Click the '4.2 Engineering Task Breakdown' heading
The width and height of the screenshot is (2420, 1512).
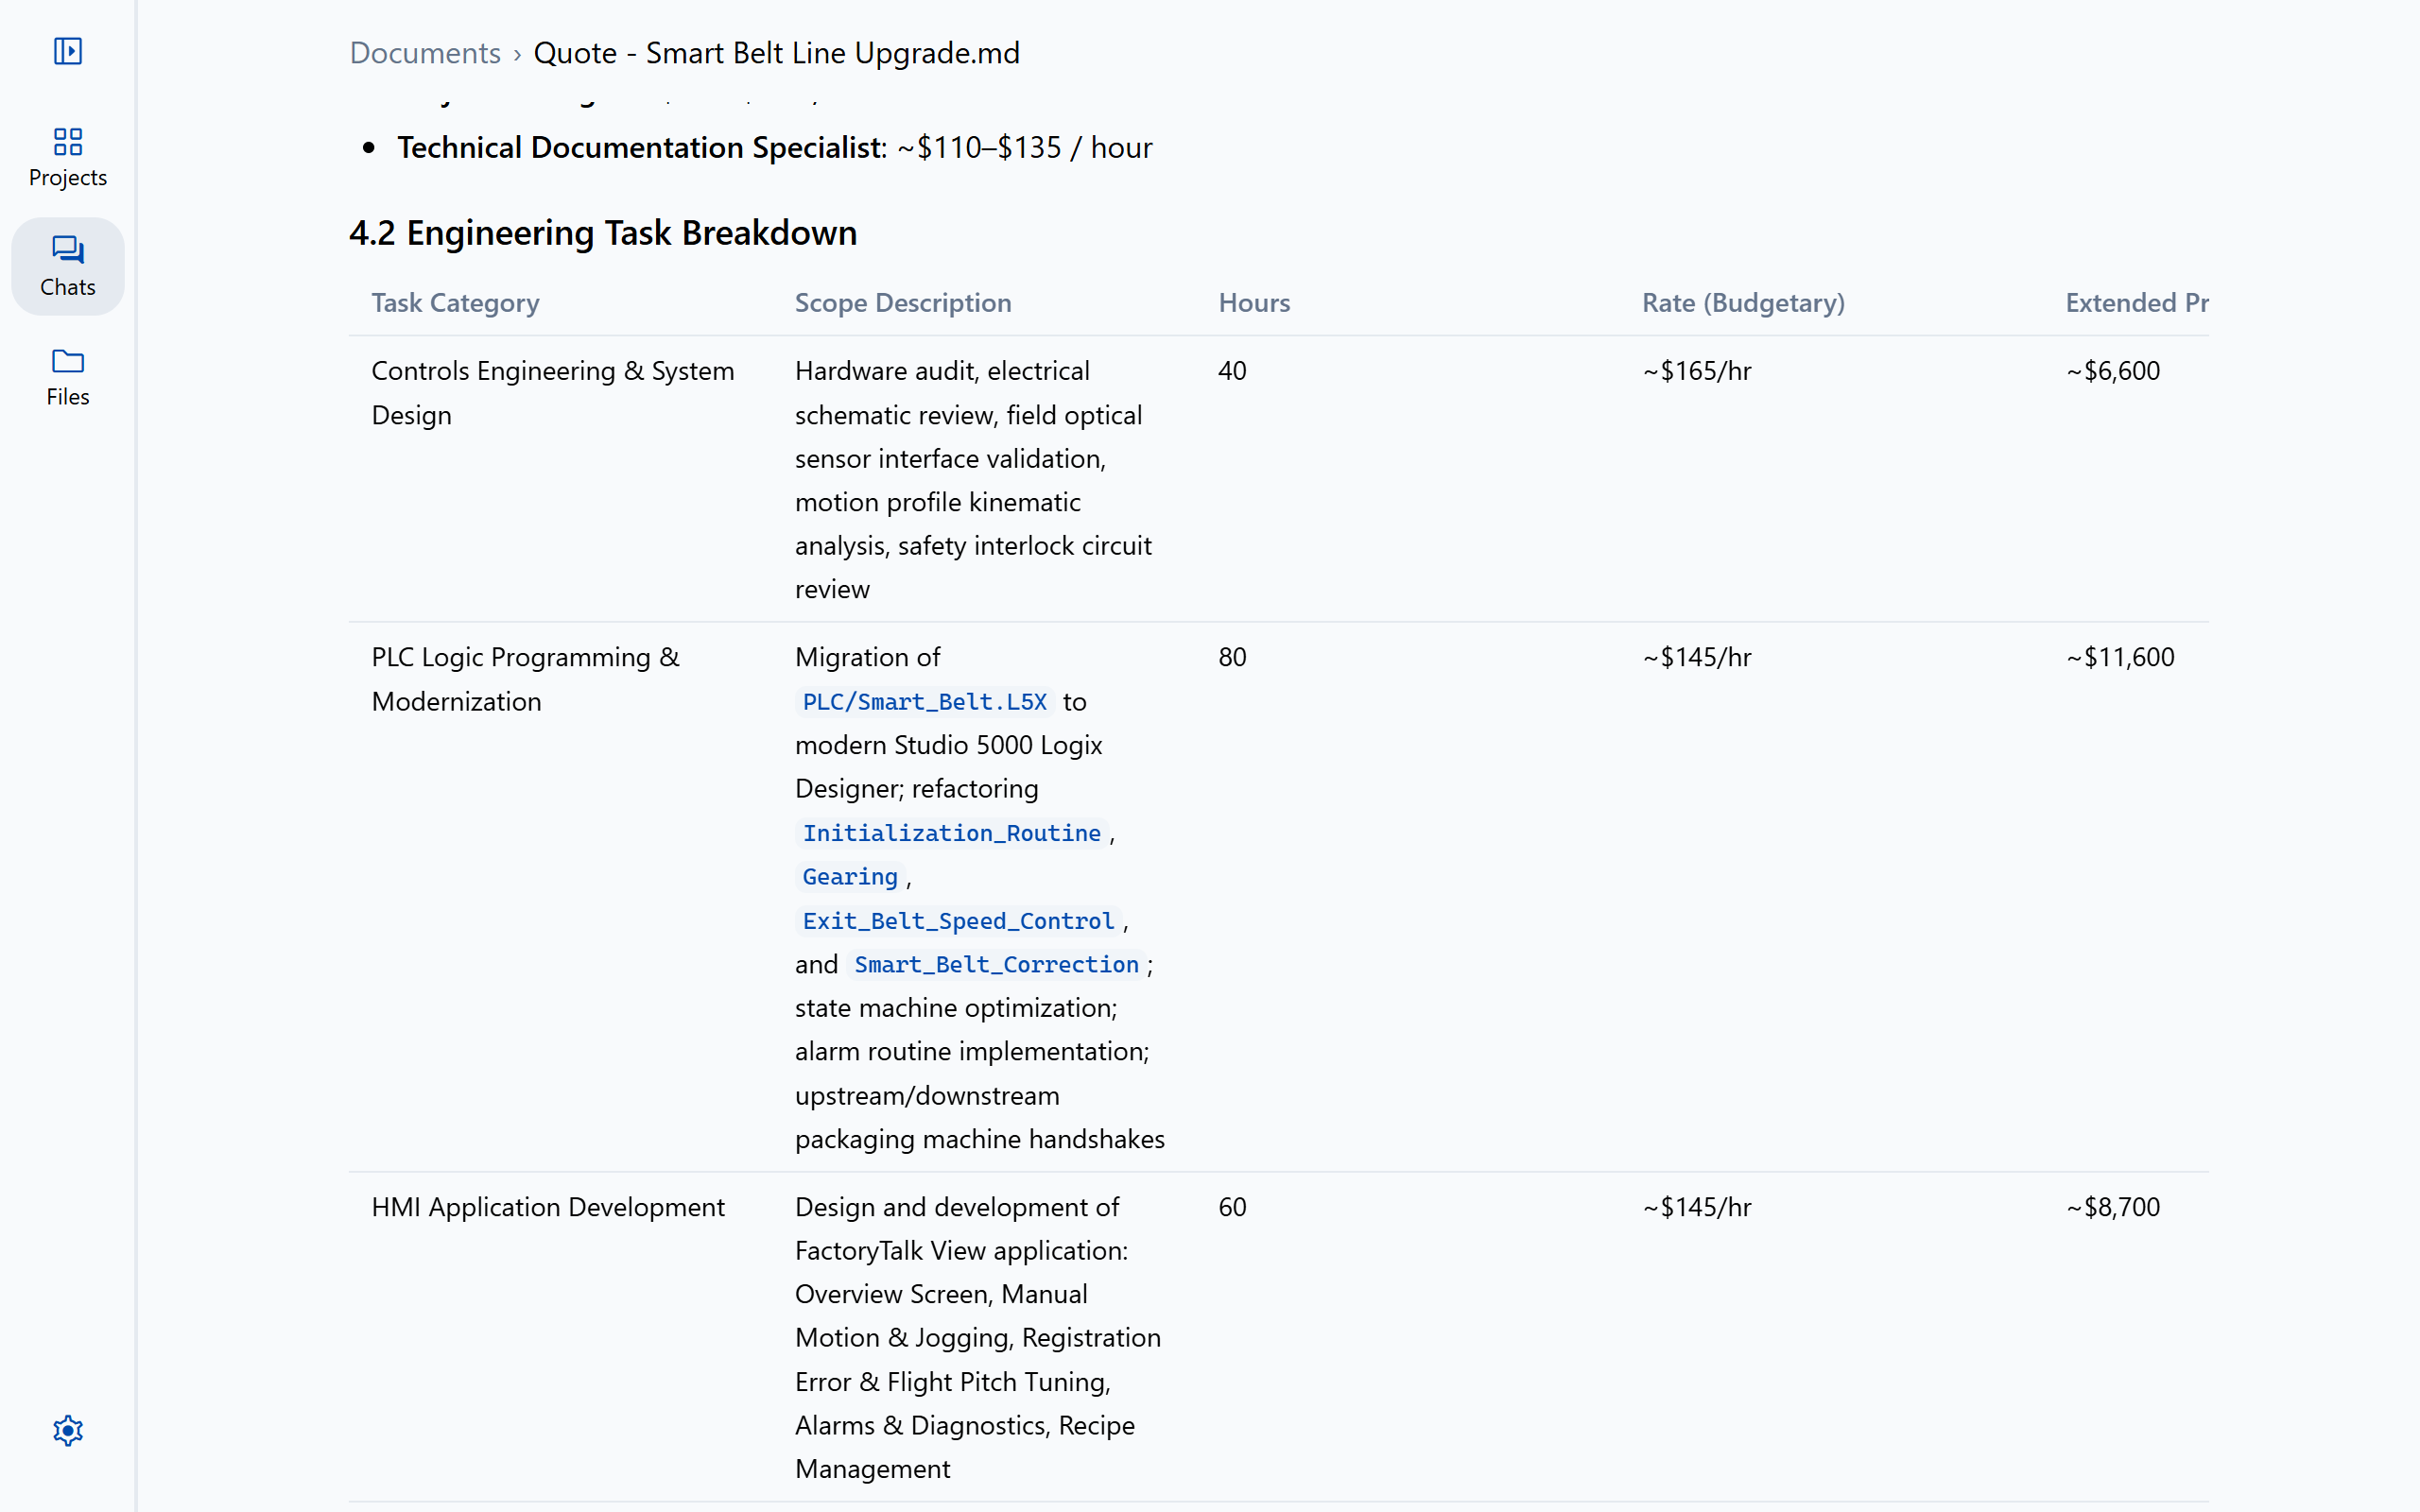click(603, 233)
